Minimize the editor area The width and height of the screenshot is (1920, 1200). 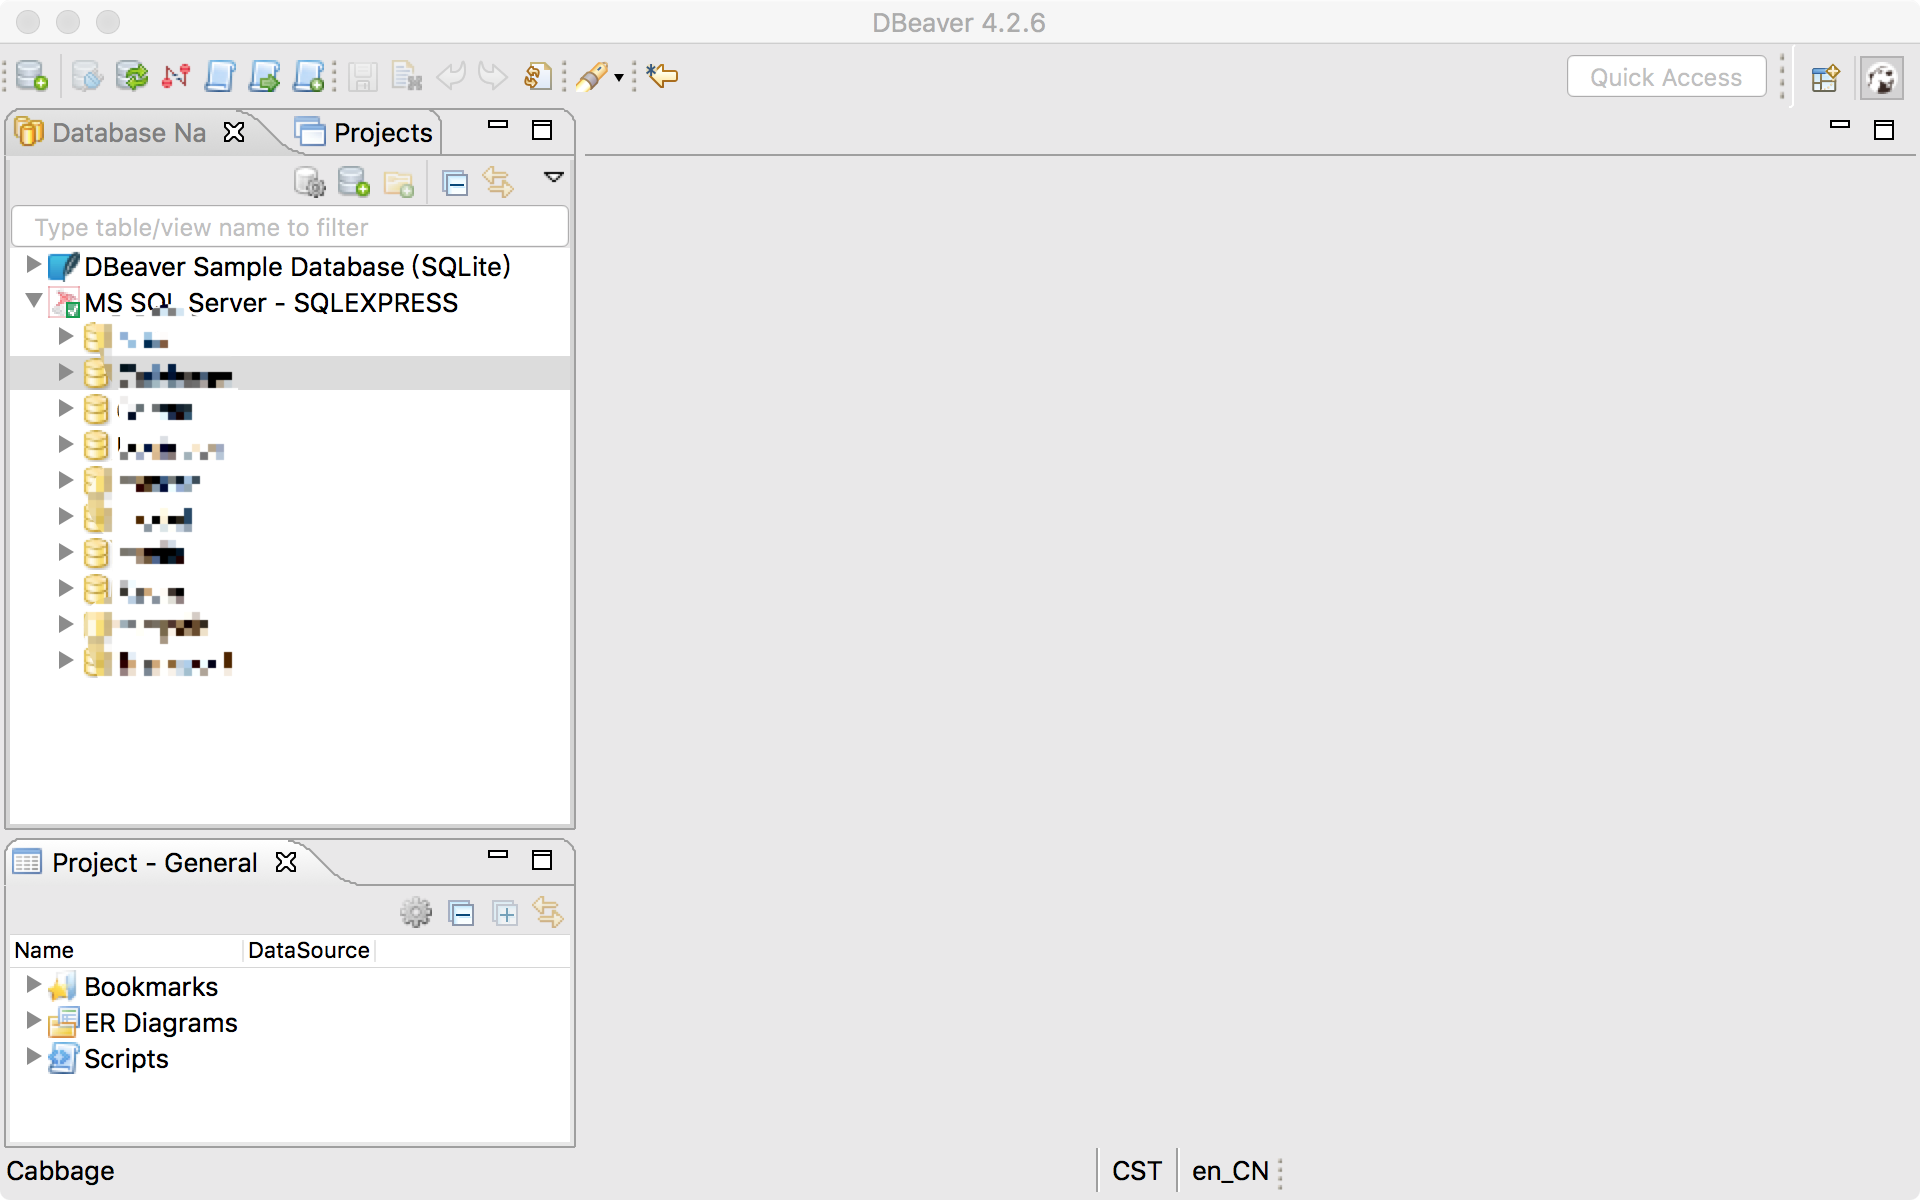pos(1840,126)
